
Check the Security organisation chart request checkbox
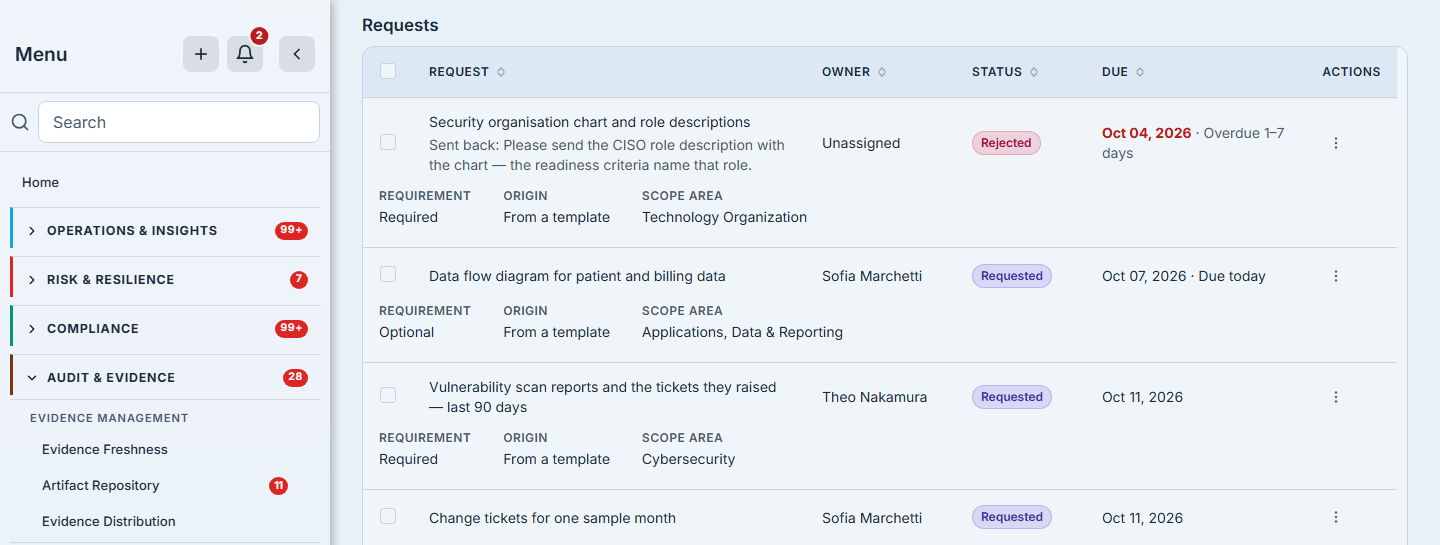[x=388, y=142]
